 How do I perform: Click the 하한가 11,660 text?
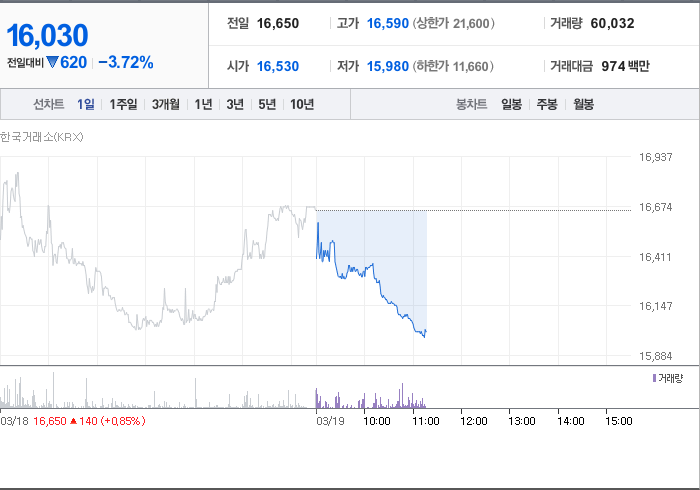(453, 66)
